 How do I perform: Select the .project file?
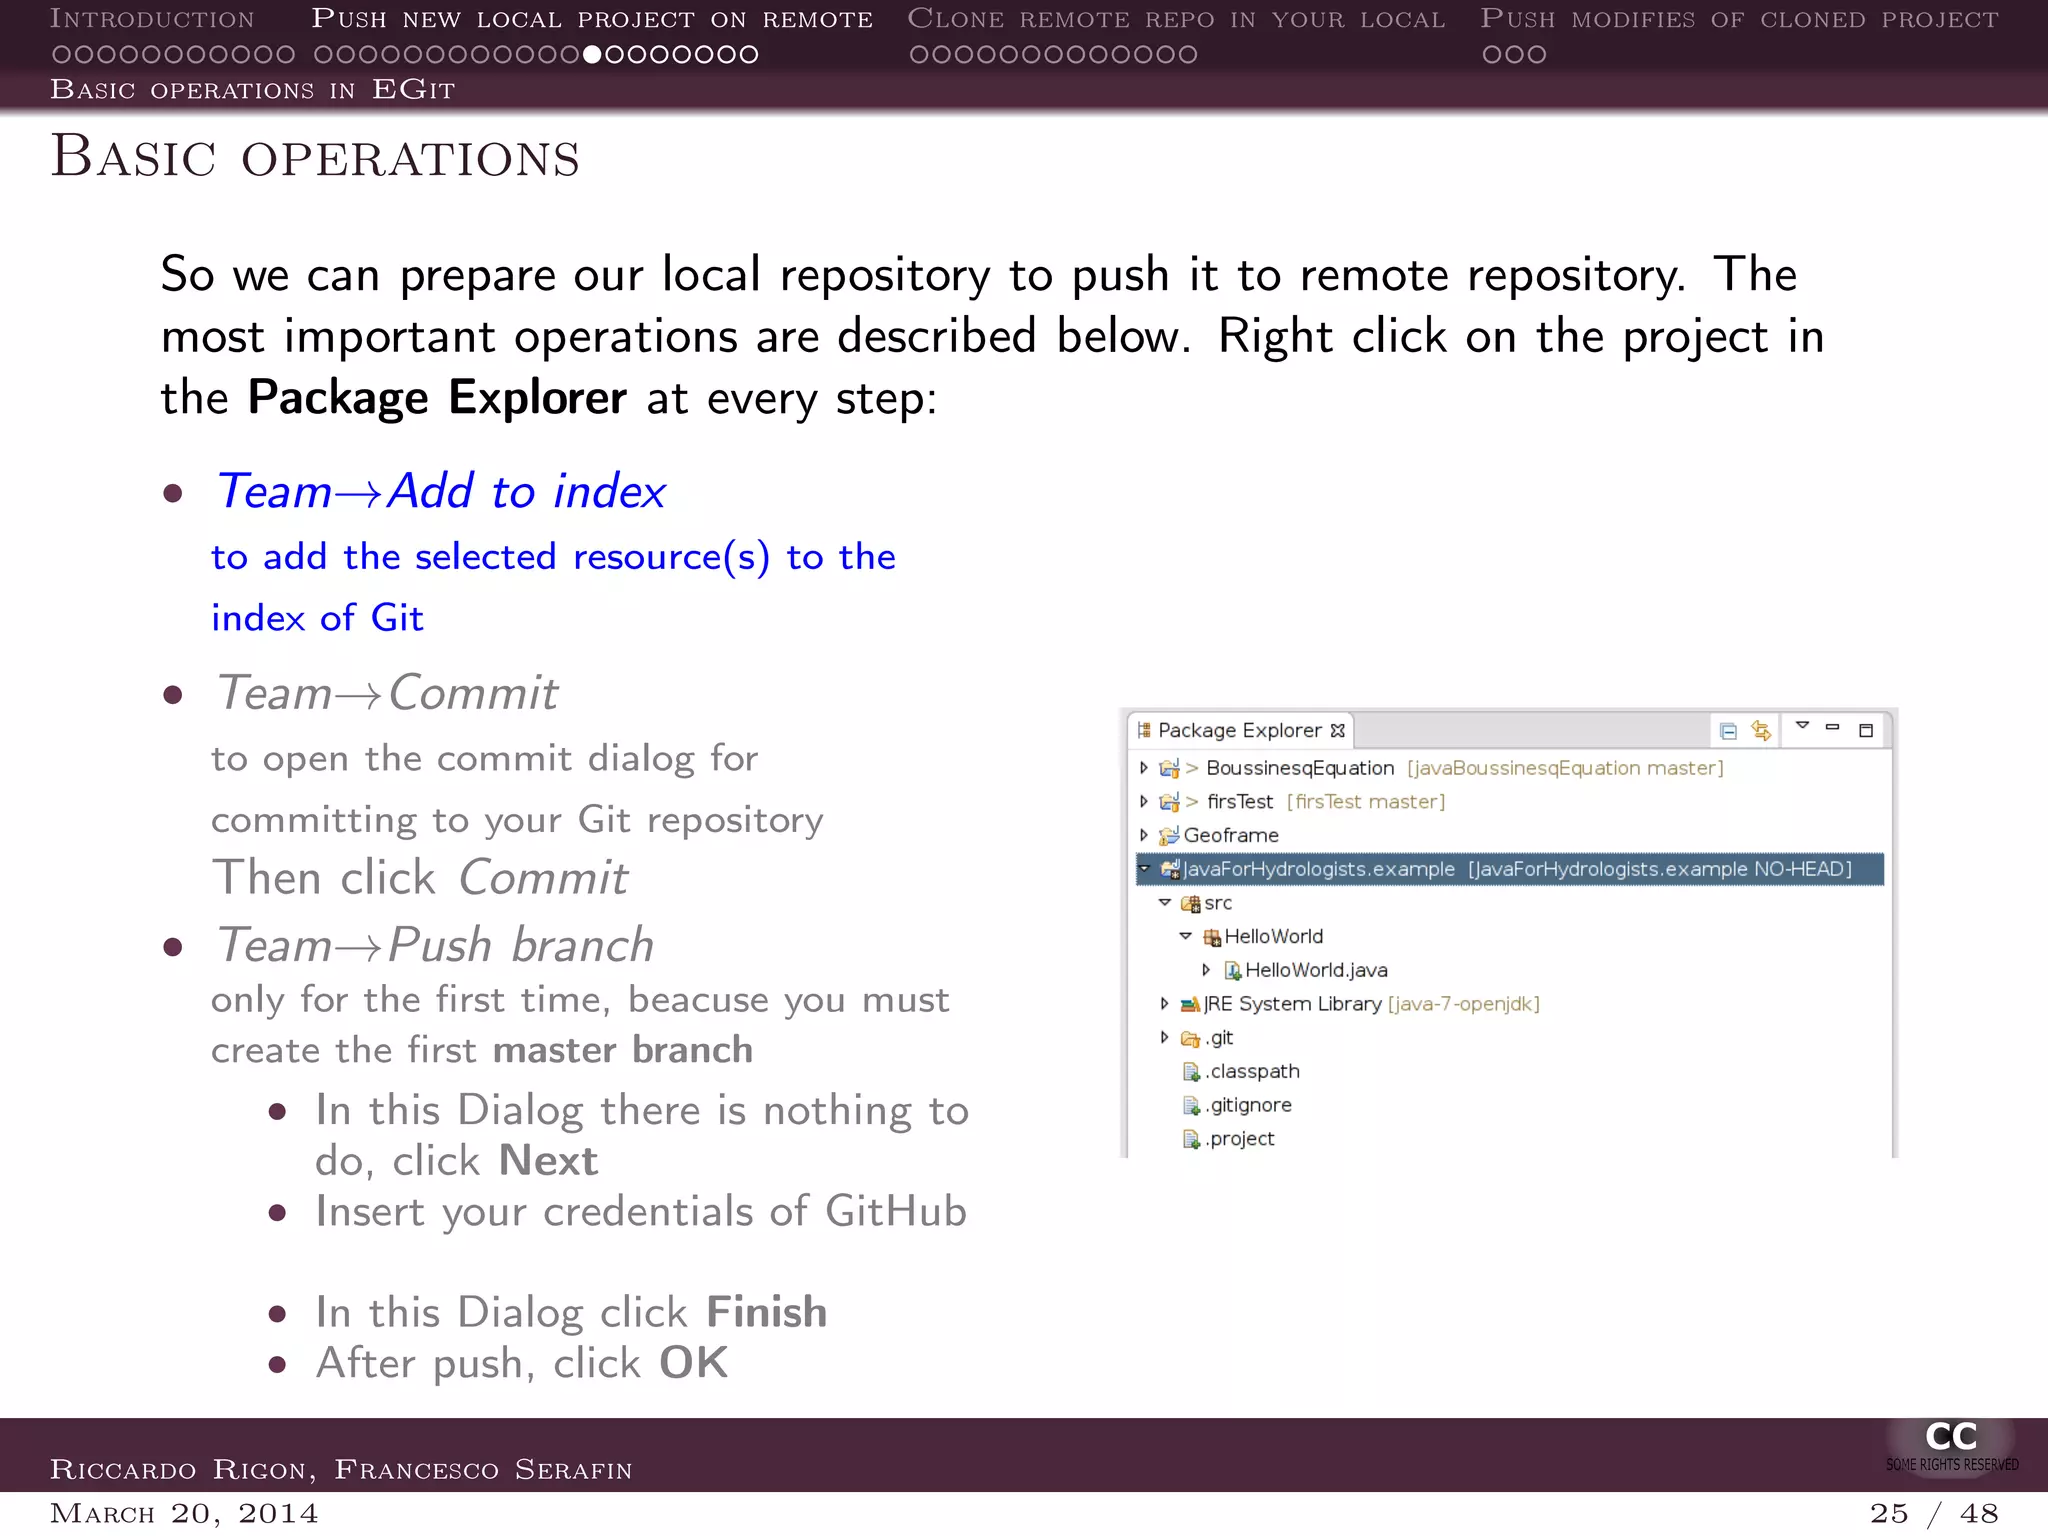[x=1240, y=1139]
